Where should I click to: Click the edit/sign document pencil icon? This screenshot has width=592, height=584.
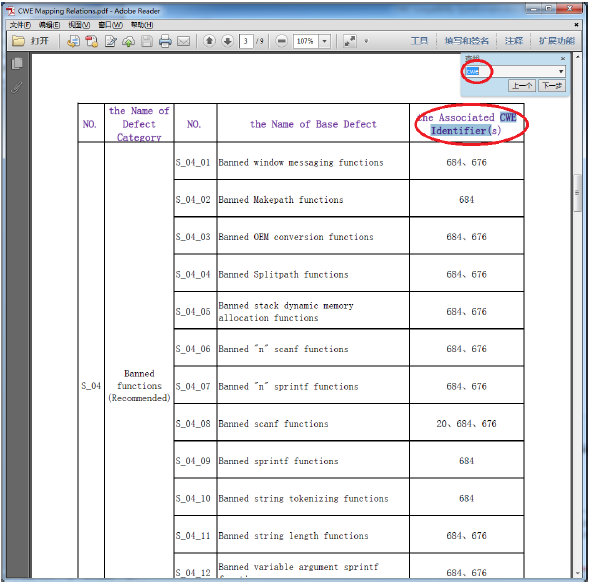click(110, 41)
